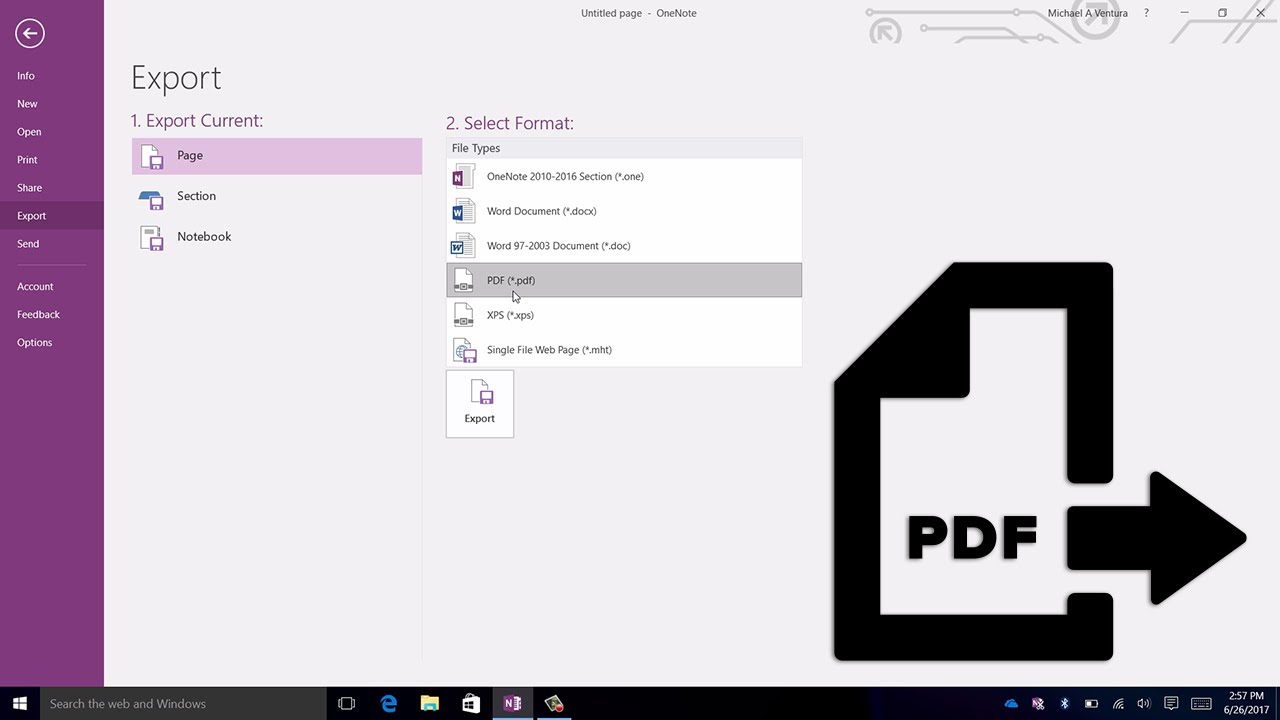The height and width of the screenshot is (720, 1280).
Task: Click the Michael A Ventura account name
Action: [1087, 13]
